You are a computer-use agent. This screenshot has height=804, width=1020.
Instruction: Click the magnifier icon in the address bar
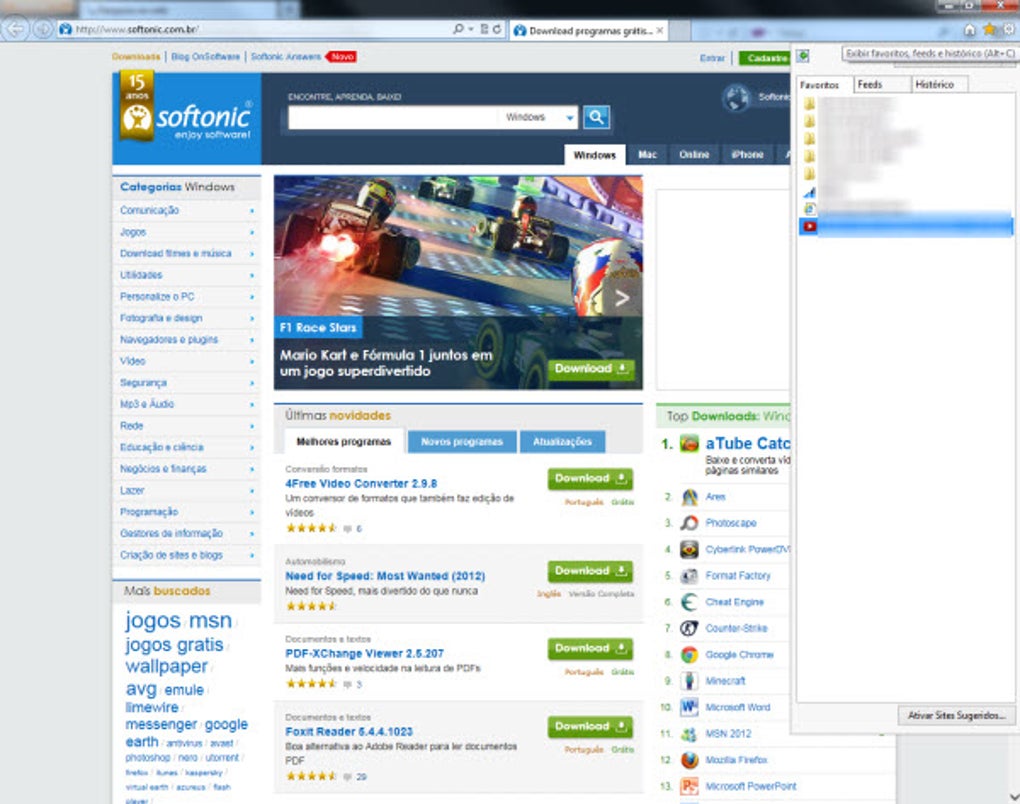coord(458,29)
